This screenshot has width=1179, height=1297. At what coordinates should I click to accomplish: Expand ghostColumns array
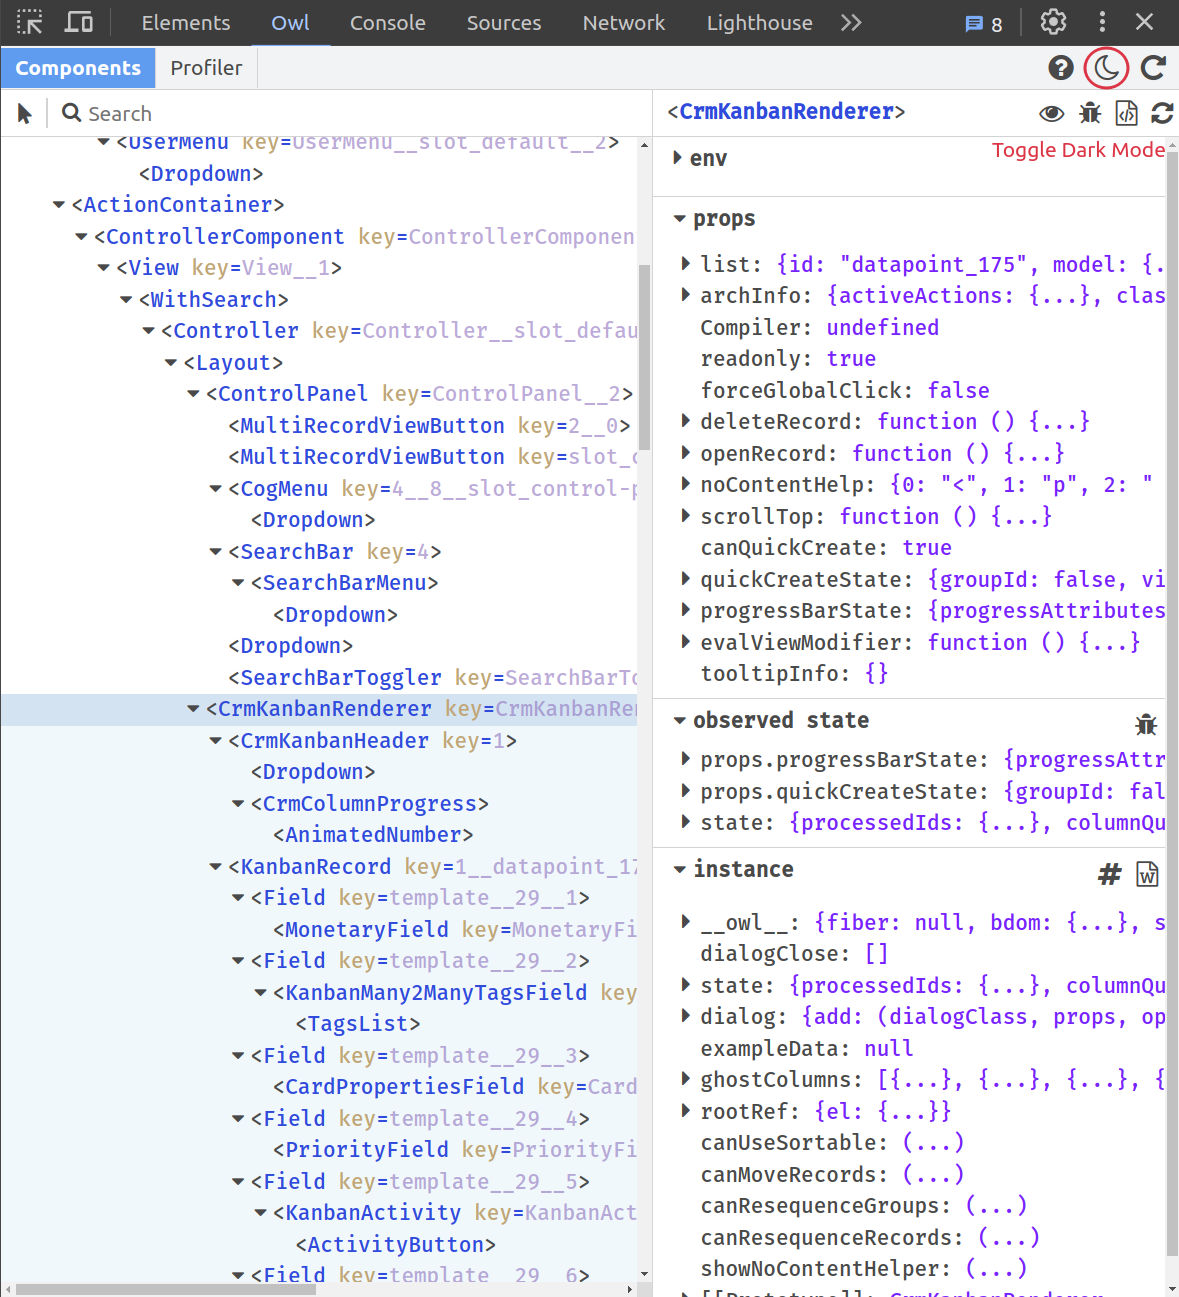click(x=686, y=1079)
